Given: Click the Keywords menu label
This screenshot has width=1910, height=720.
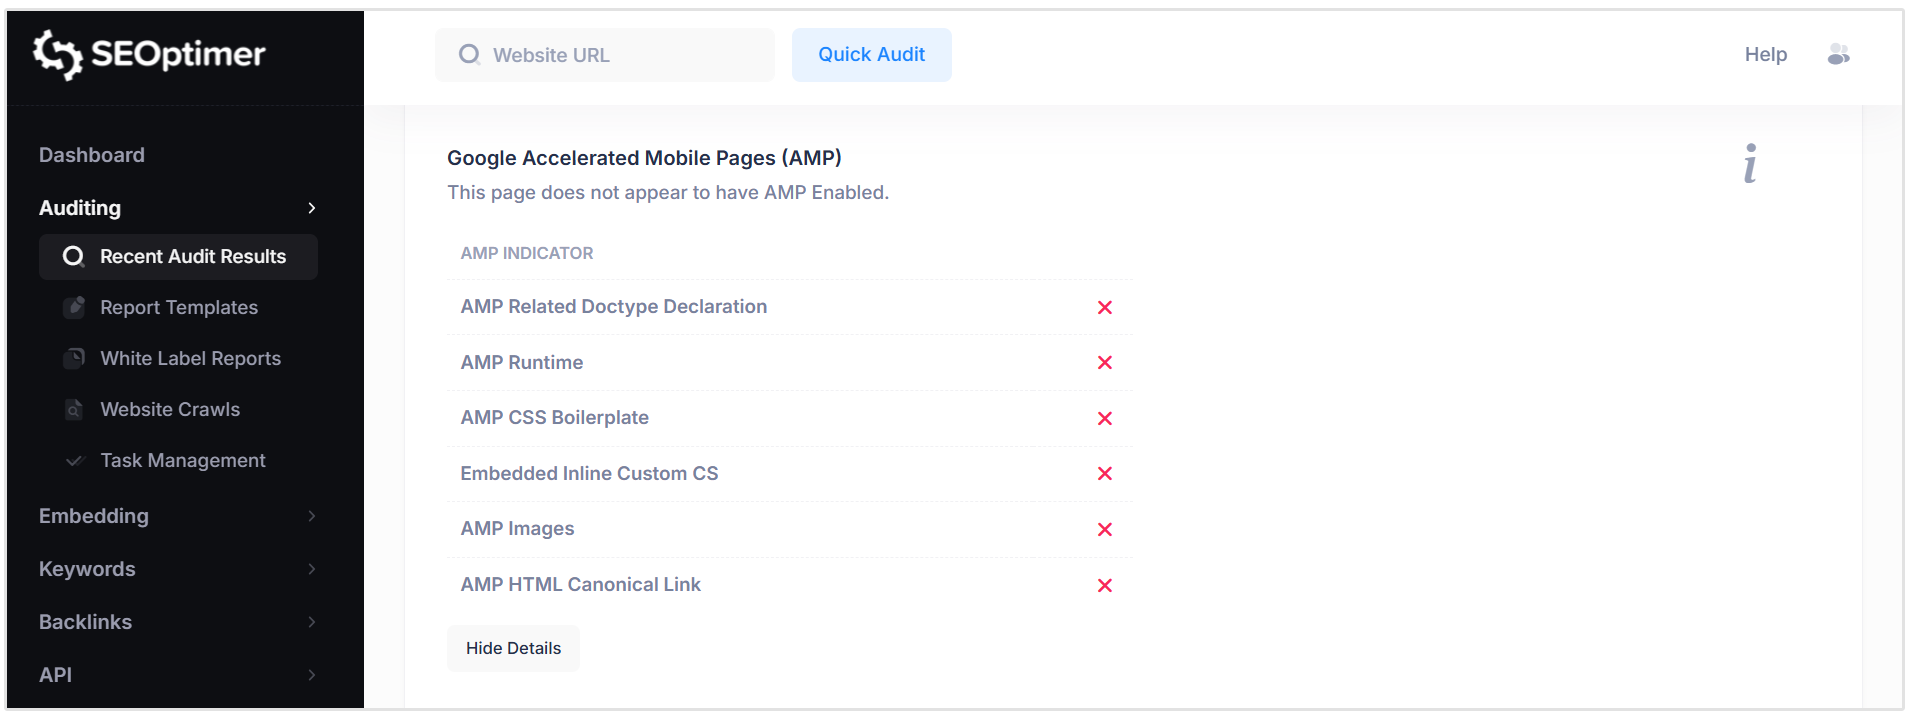Looking at the screenshot, I should [87, 569].
